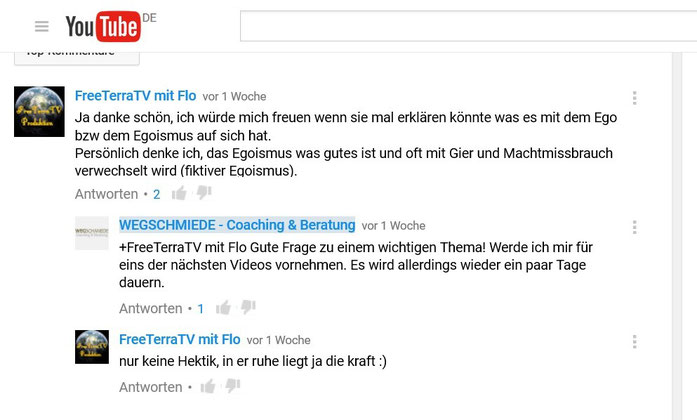Click FreeTerraTV's large globe avatar thumbnail
The height and width of the screenshot is (420, 697).
coord(39,112)
